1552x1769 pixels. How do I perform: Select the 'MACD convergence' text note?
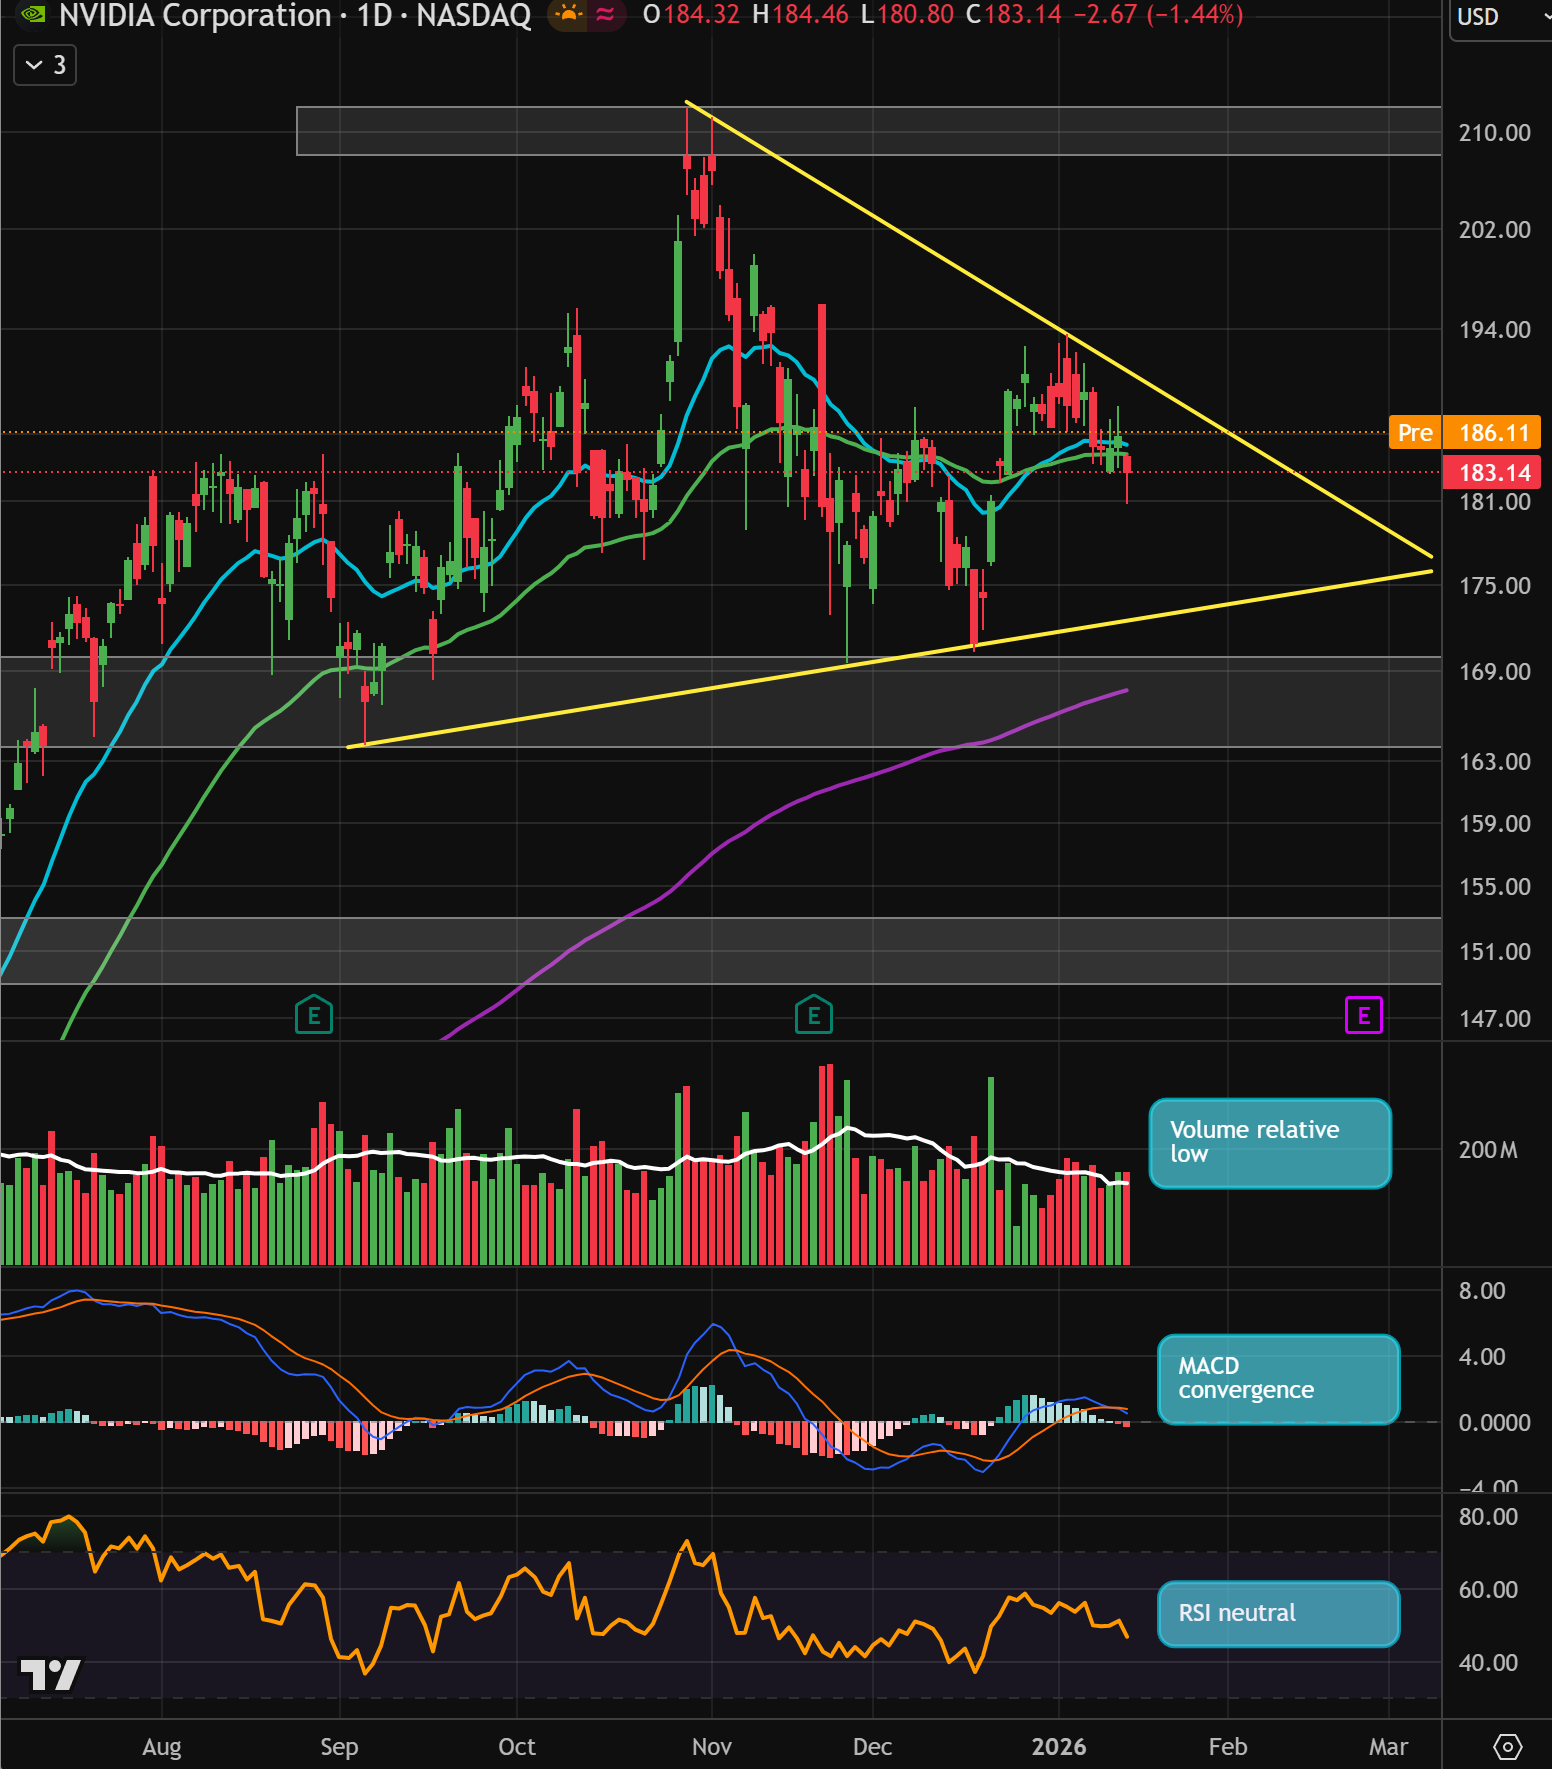click(1278, 1379)
